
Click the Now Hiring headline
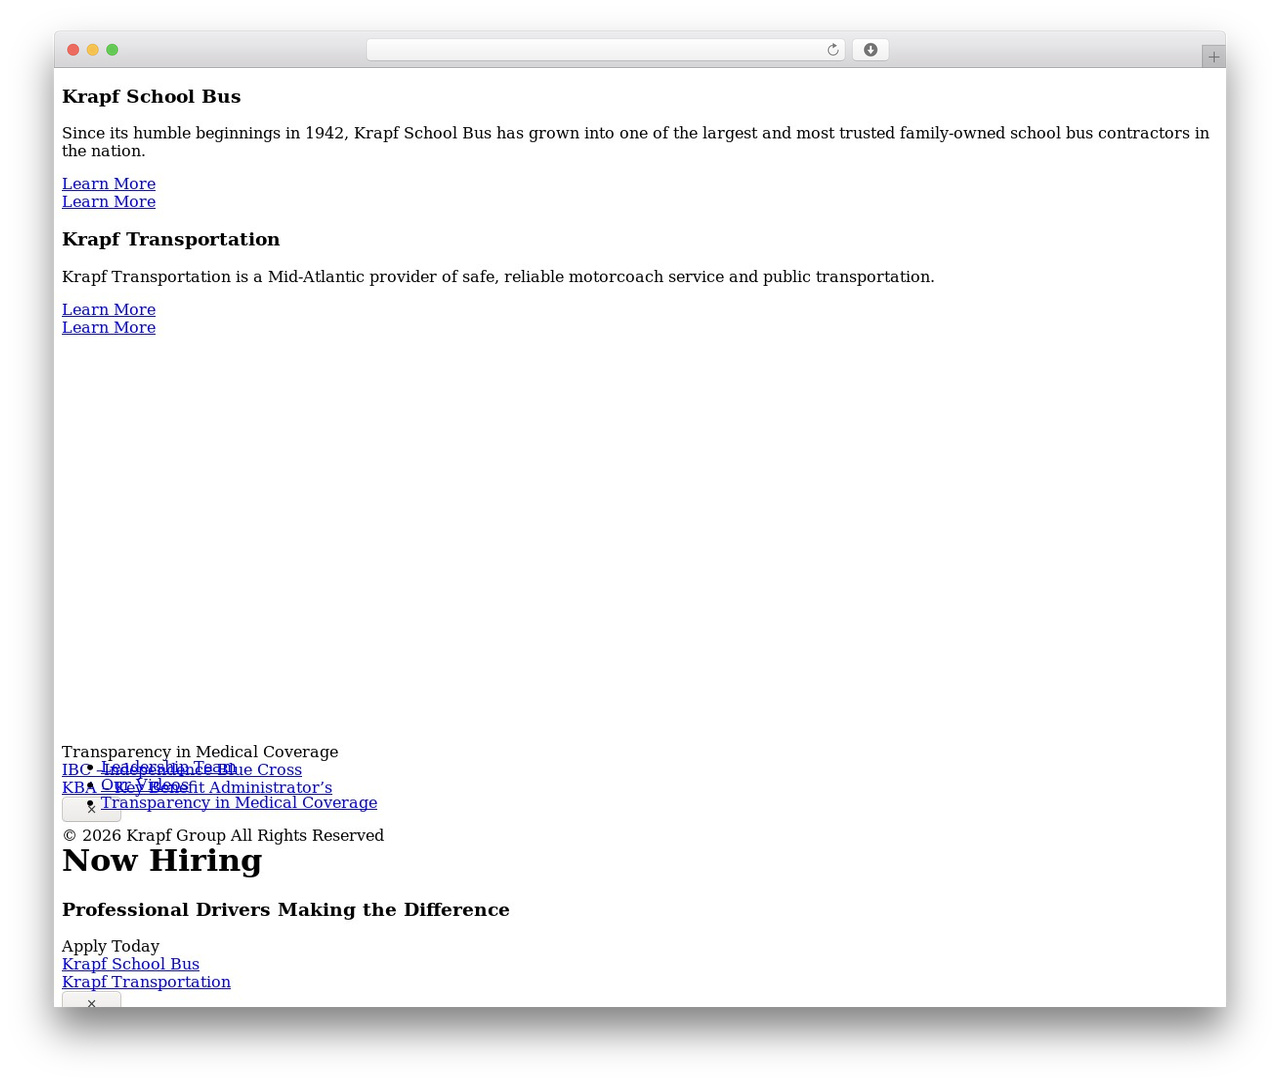[x=162, y=861]
